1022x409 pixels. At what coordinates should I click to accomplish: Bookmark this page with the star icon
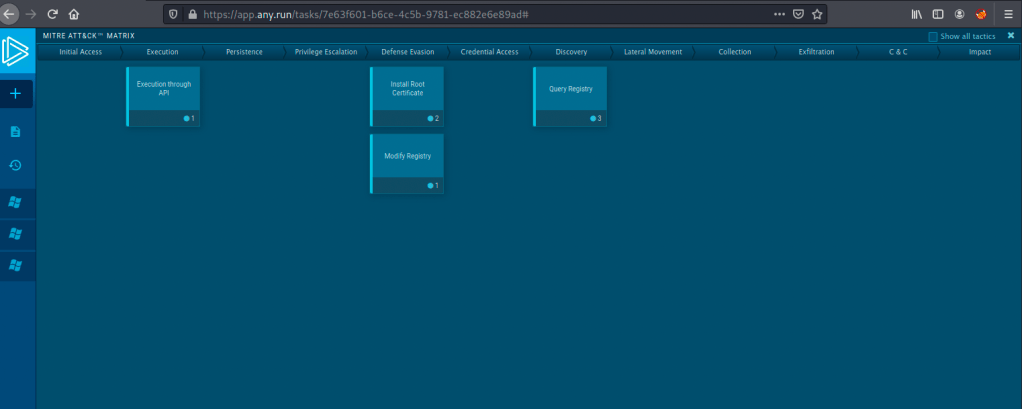point(817,14)
